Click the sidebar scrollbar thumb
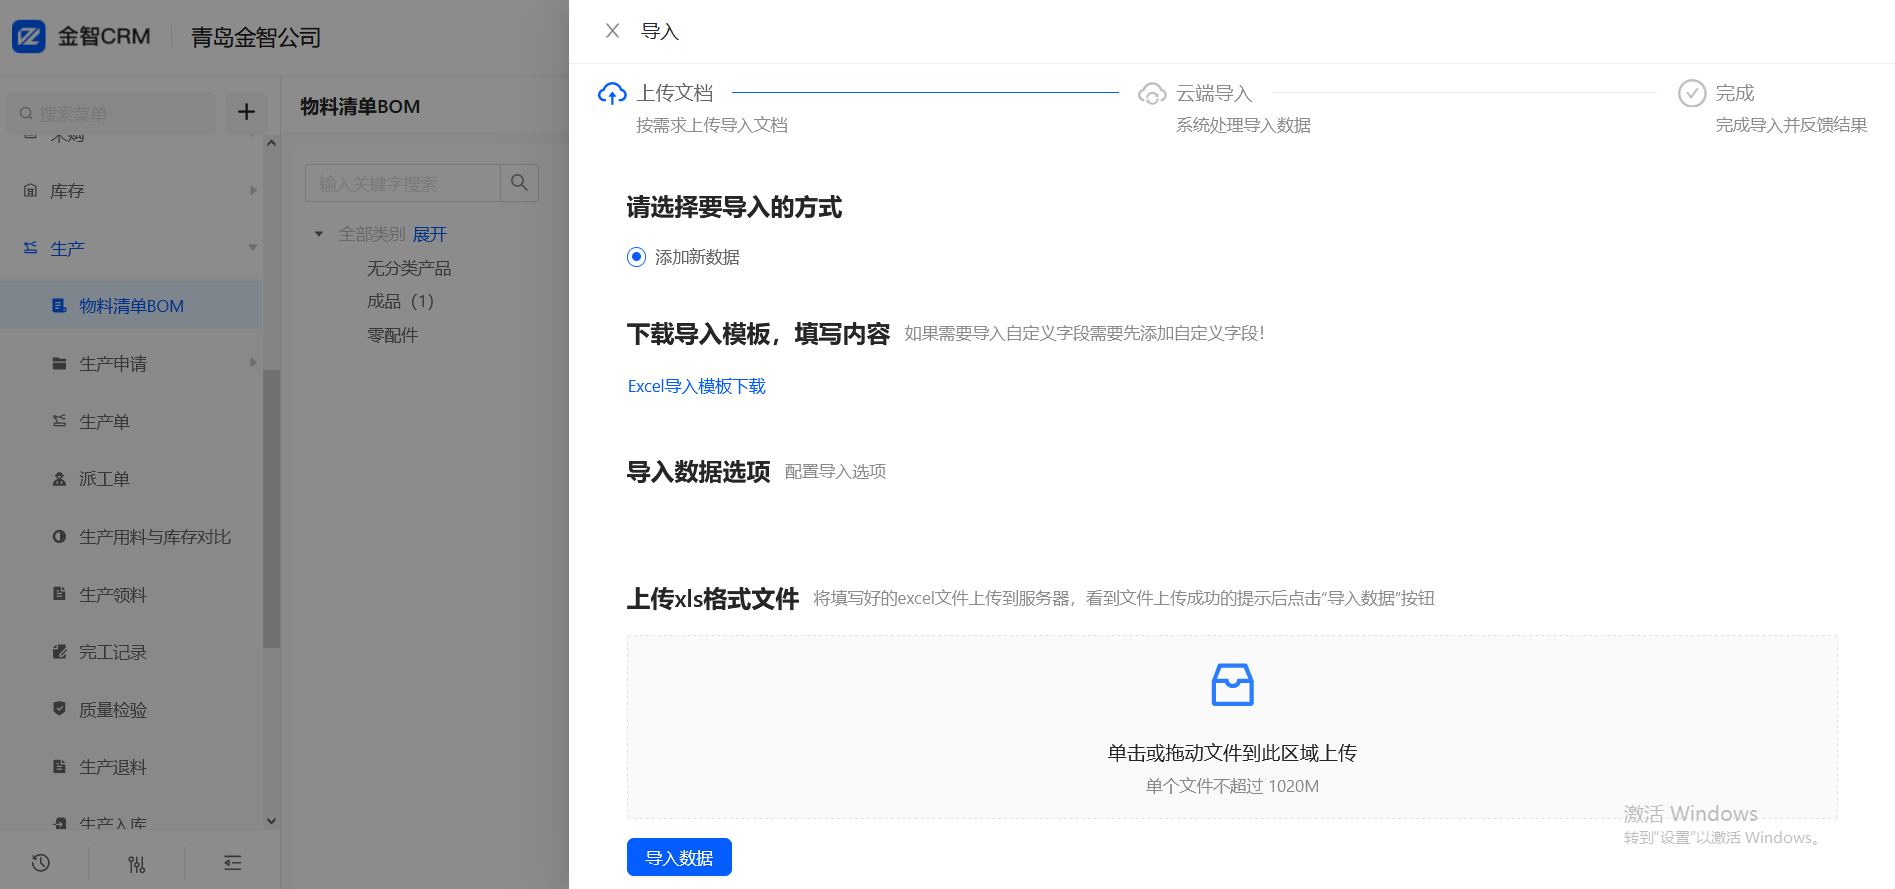Image resolution: width=1895 pixels, height=889 pixels. pyautogui.click(x=271, y=509)
